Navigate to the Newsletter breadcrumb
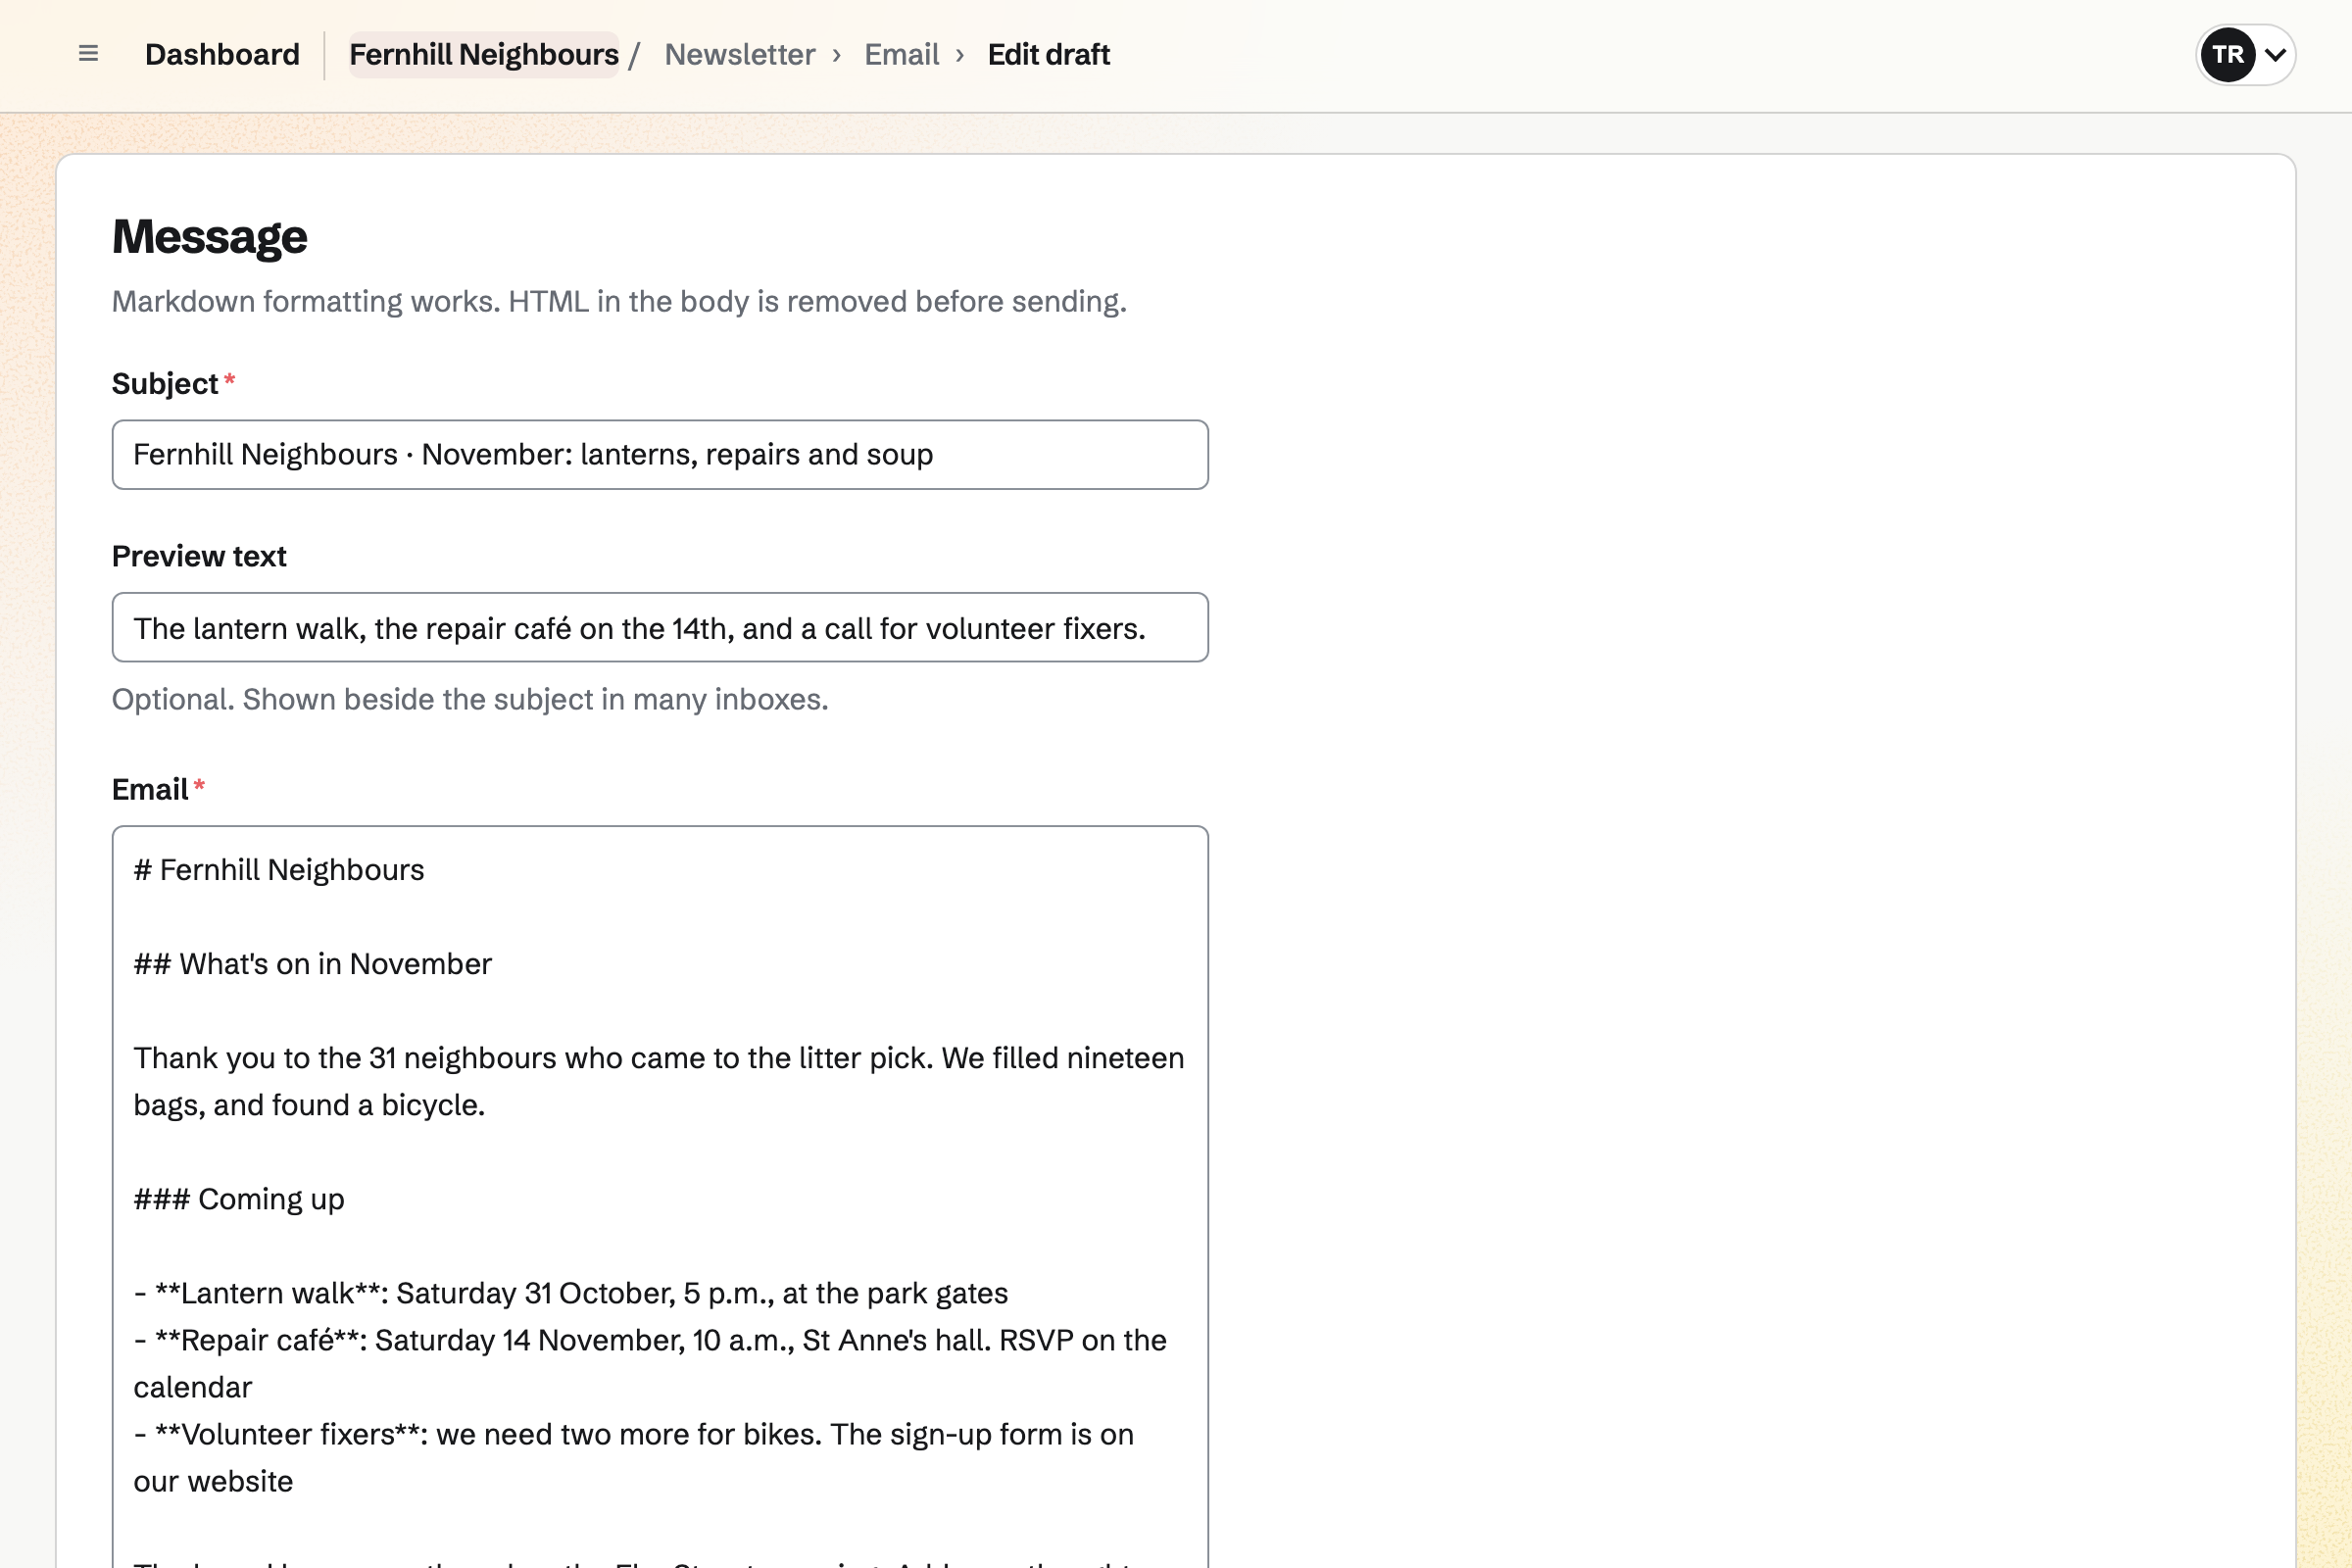 (740, 54)
